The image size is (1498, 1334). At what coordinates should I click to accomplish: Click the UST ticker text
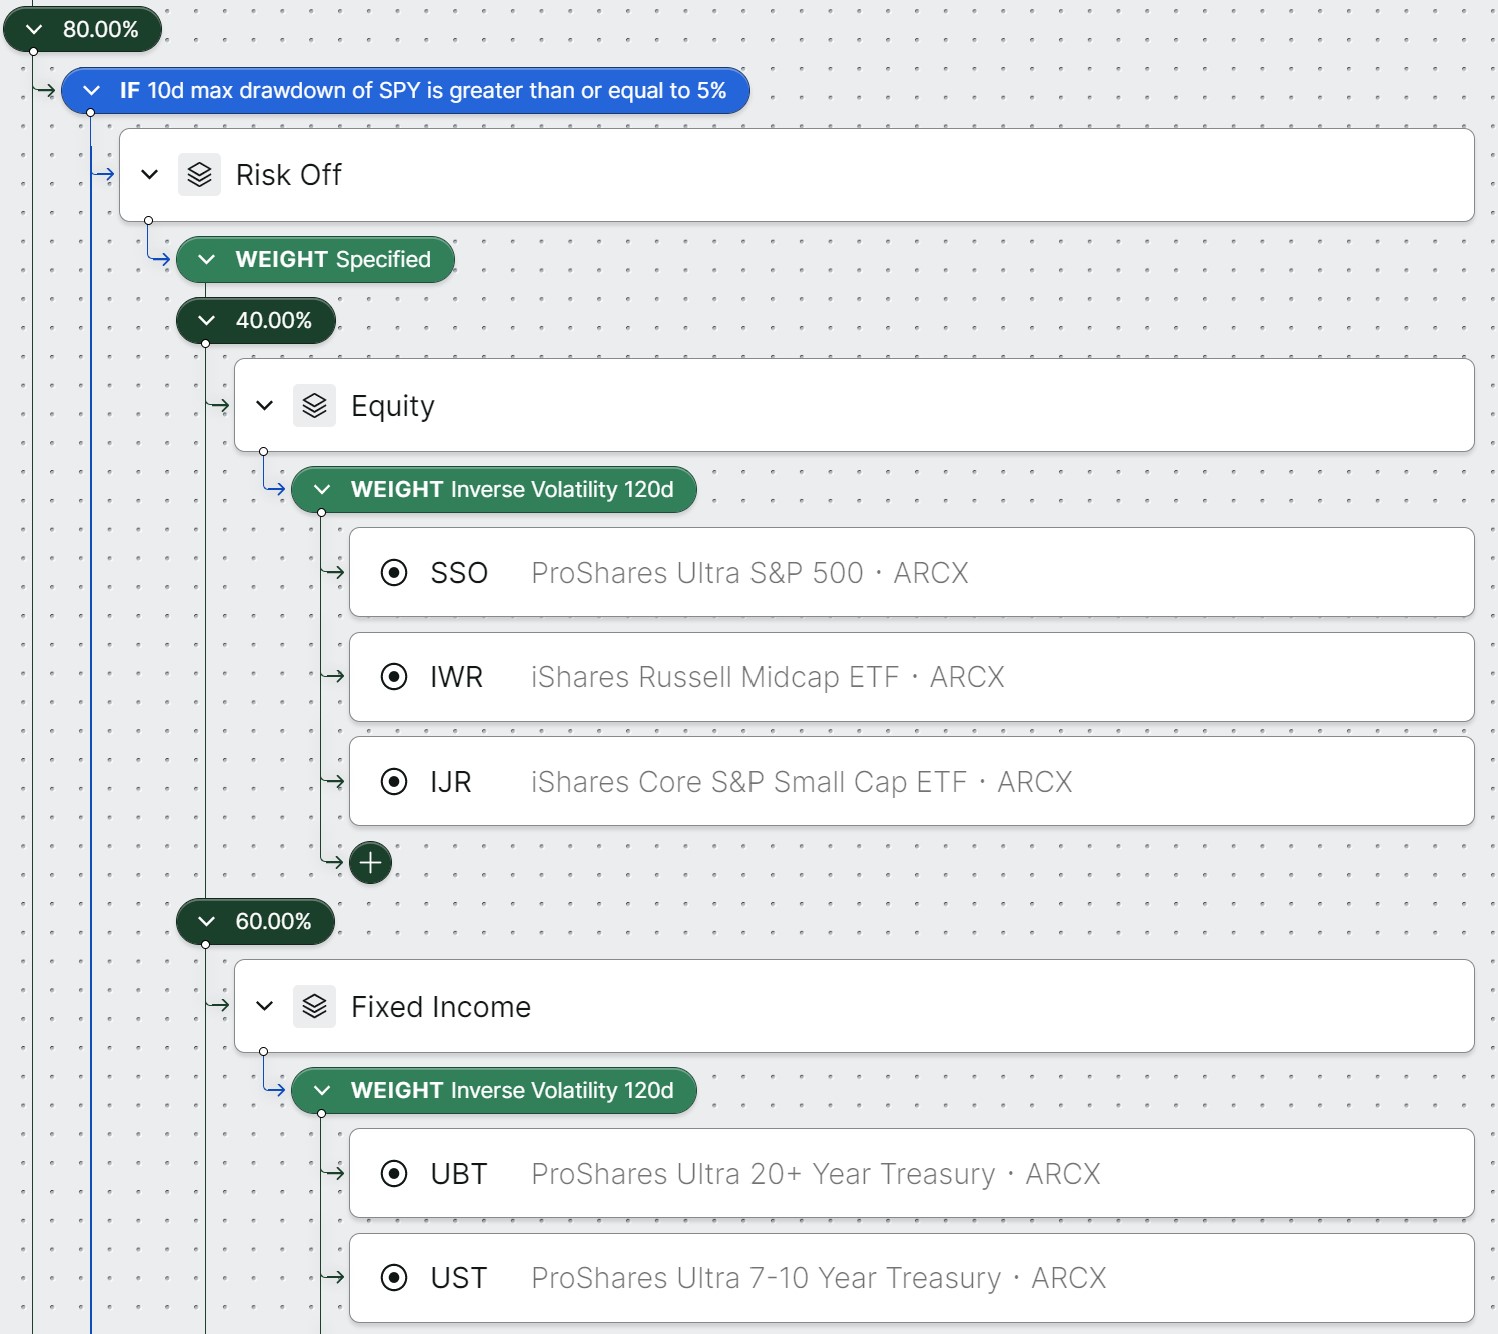[459, 1278]
